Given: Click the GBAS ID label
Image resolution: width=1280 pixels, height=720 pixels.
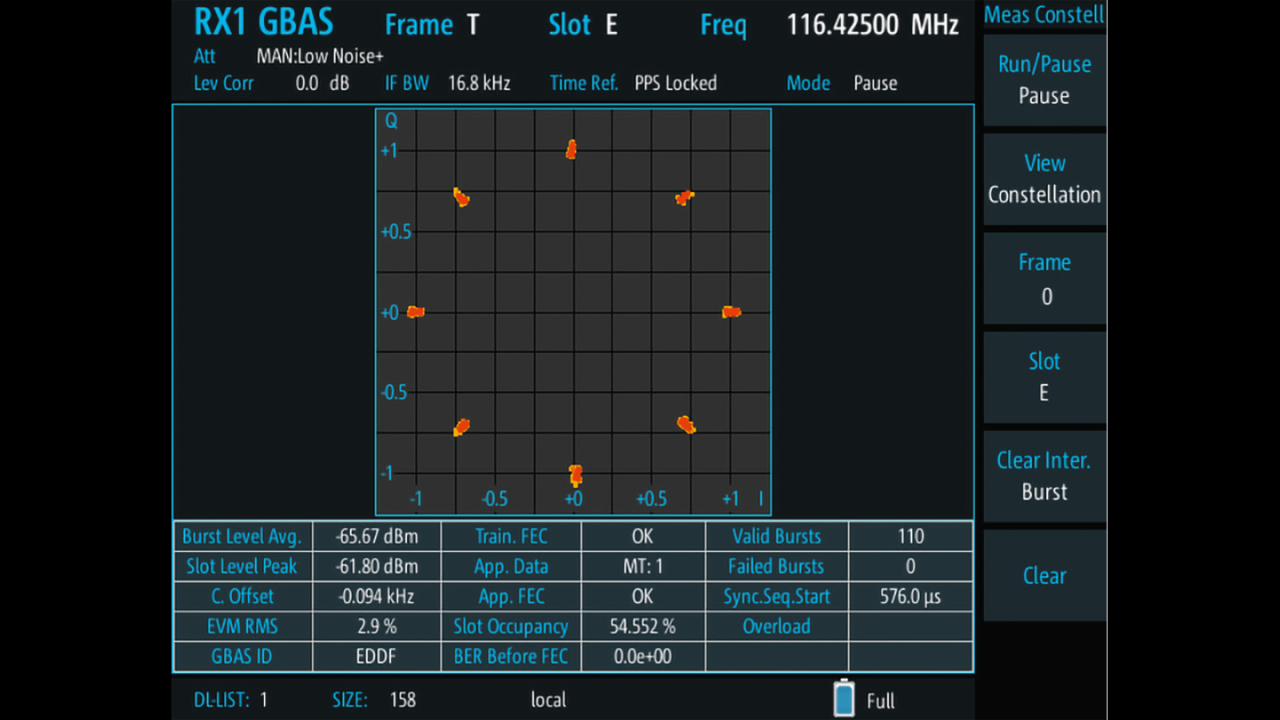Looking at the screenshot, I should click(x=242, y=656).
